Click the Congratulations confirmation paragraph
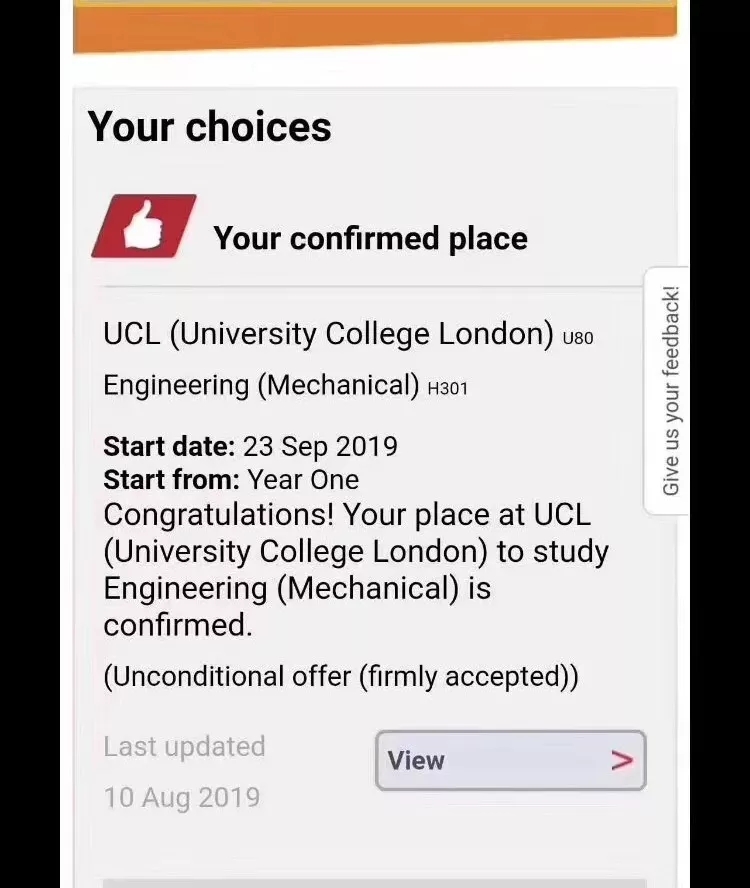This screenshot has width=750, height=888. tap(356, 570)
